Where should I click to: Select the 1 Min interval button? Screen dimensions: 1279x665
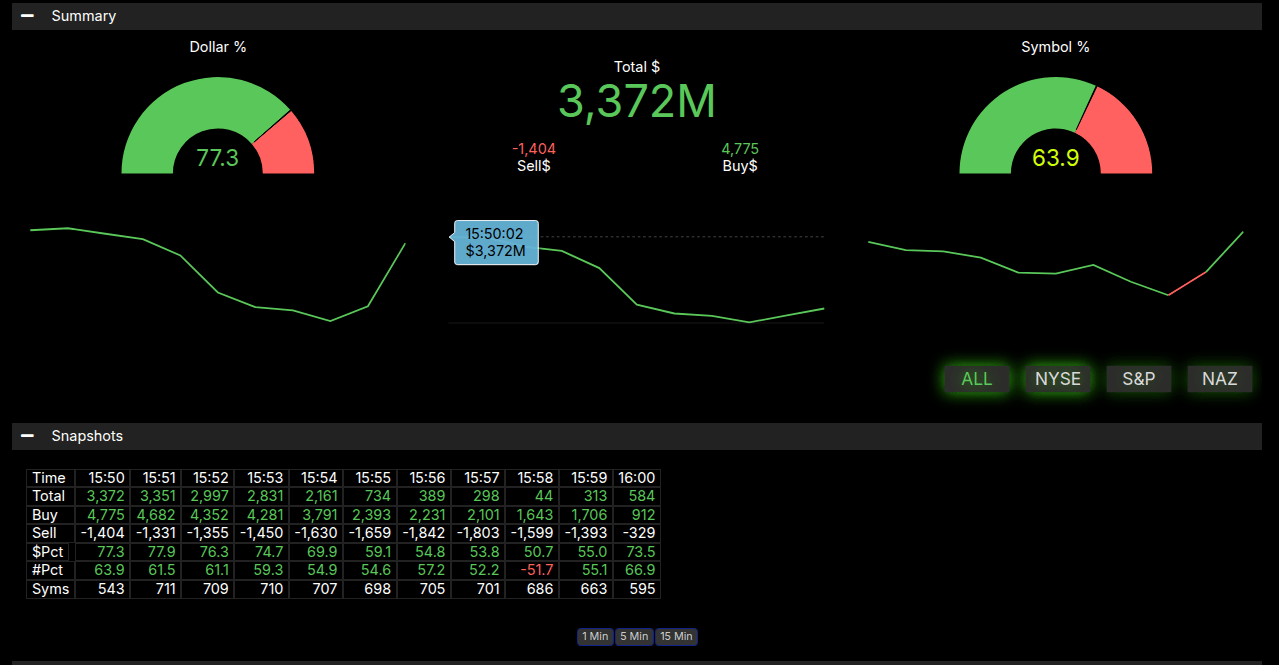coord(594,637)
